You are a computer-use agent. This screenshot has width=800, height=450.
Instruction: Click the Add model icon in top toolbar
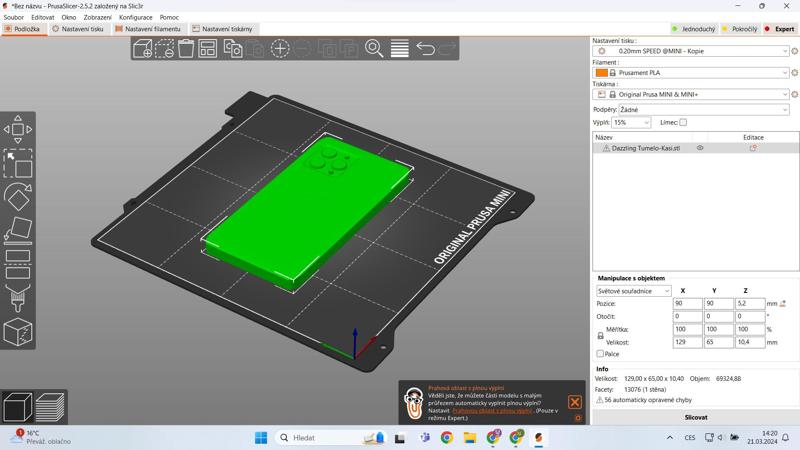click(x=143, y=48)
